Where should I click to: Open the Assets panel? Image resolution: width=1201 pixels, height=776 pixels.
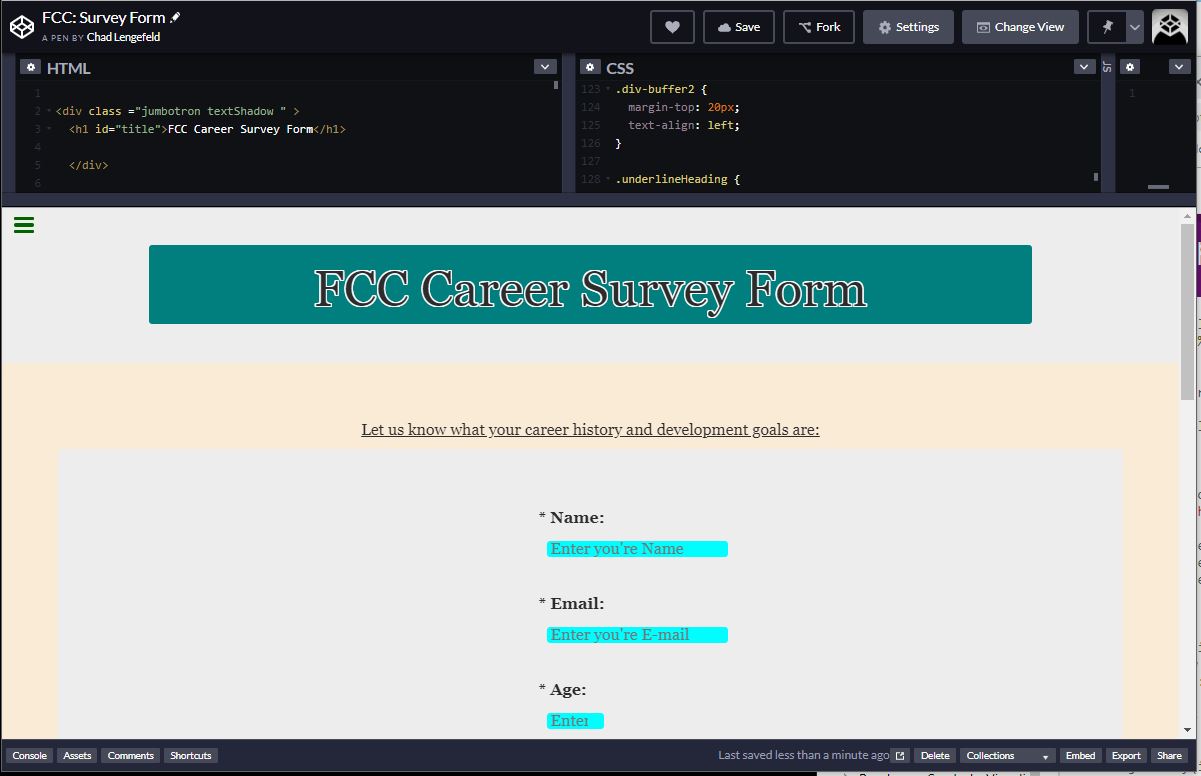click(x=77, y=756)
